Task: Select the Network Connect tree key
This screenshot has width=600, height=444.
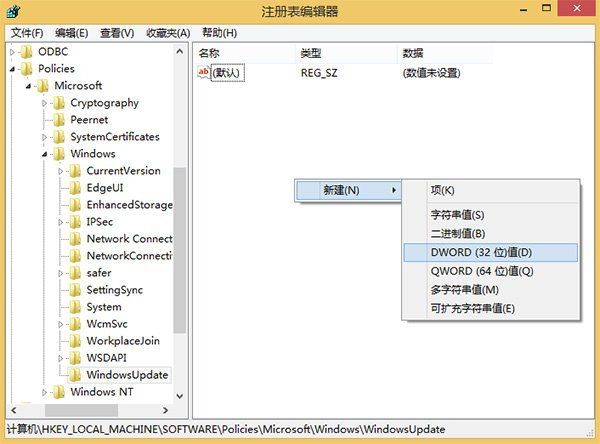Action: (x=129, y=239)
